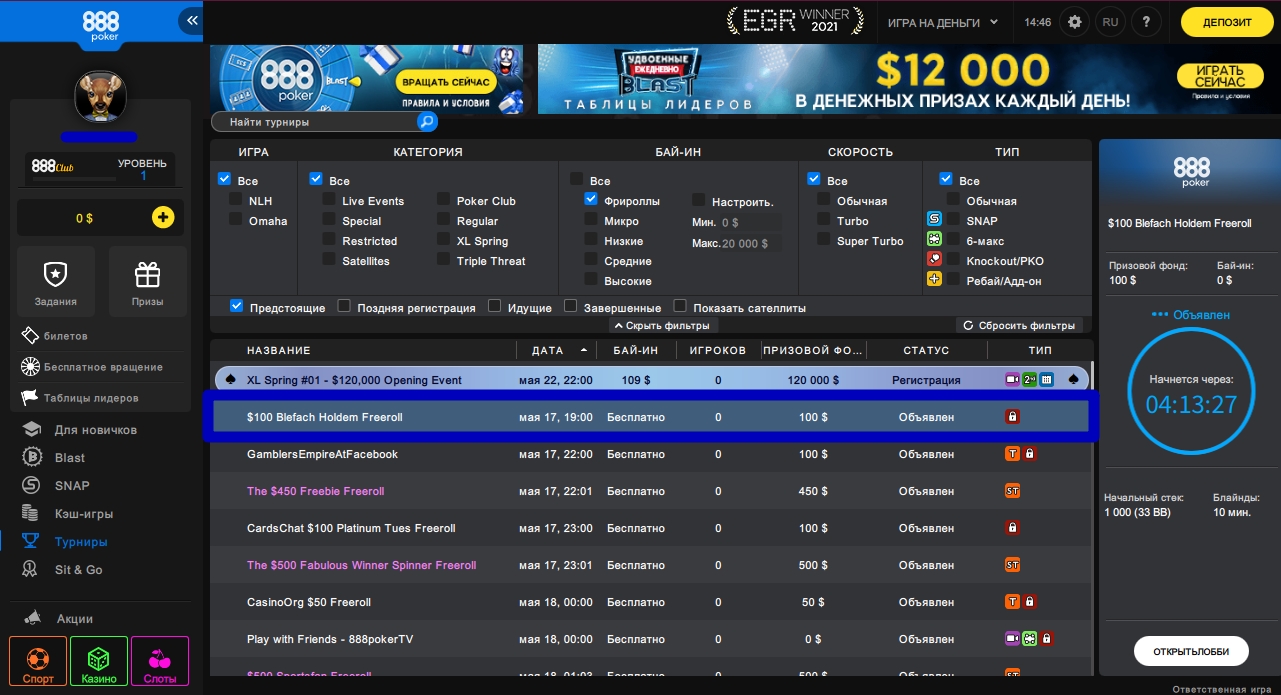Screen dimensions: 1281x695
Task: Click the SNAP type icon in filters
Action: 934,220
